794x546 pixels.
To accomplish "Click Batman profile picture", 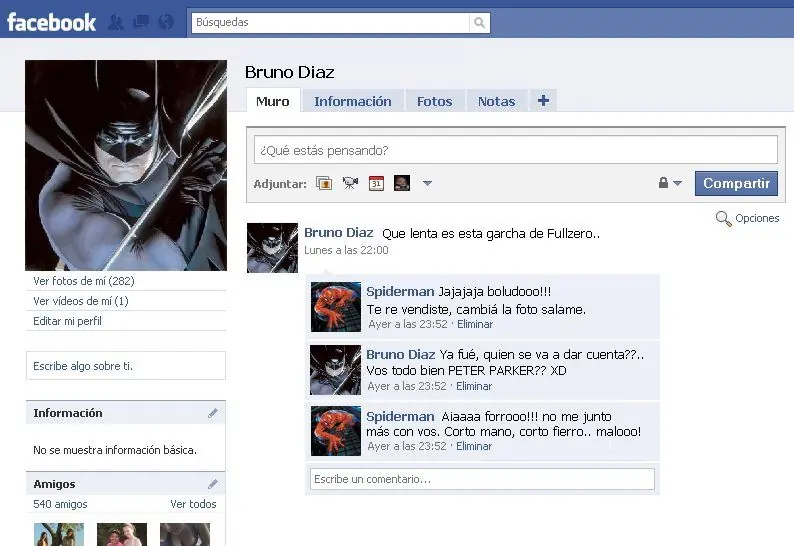I will pyautogui.click(x=126, y=165).
